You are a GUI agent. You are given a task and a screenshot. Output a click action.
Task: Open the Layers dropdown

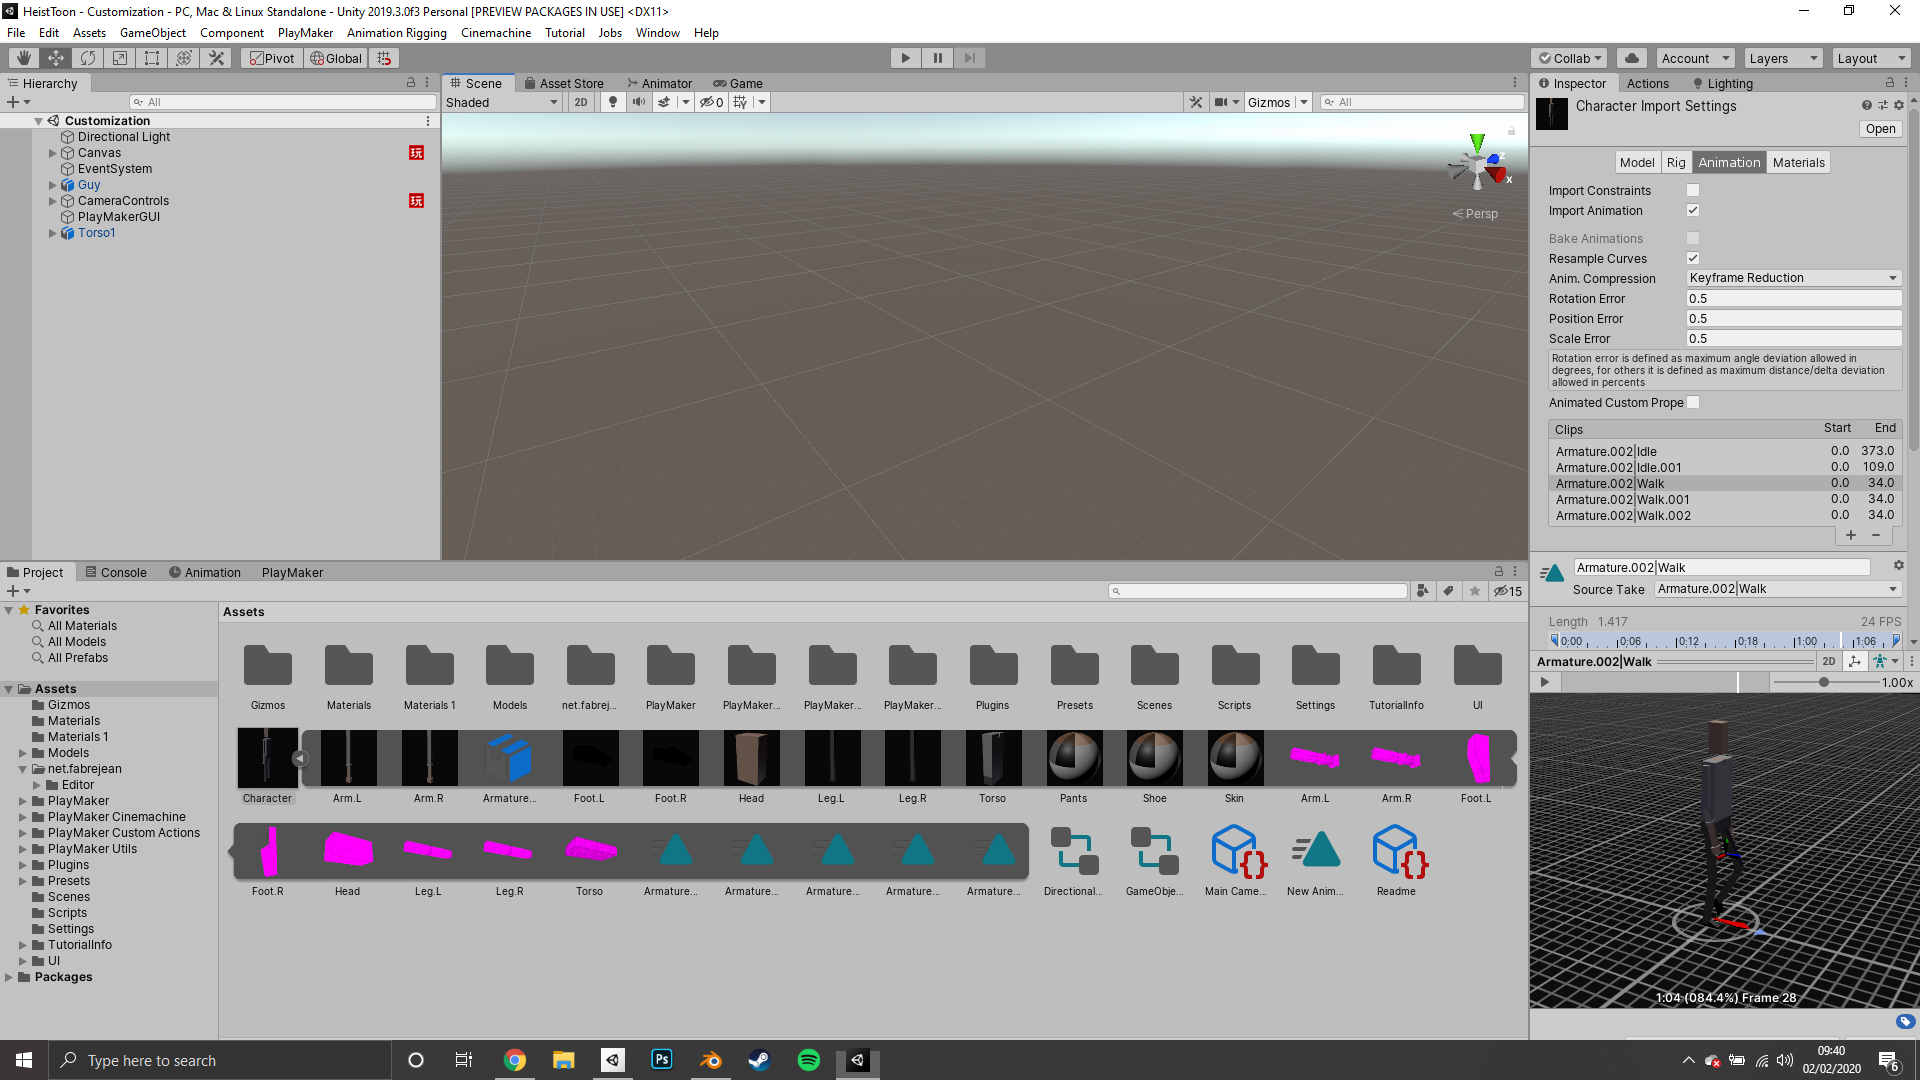1783,58
